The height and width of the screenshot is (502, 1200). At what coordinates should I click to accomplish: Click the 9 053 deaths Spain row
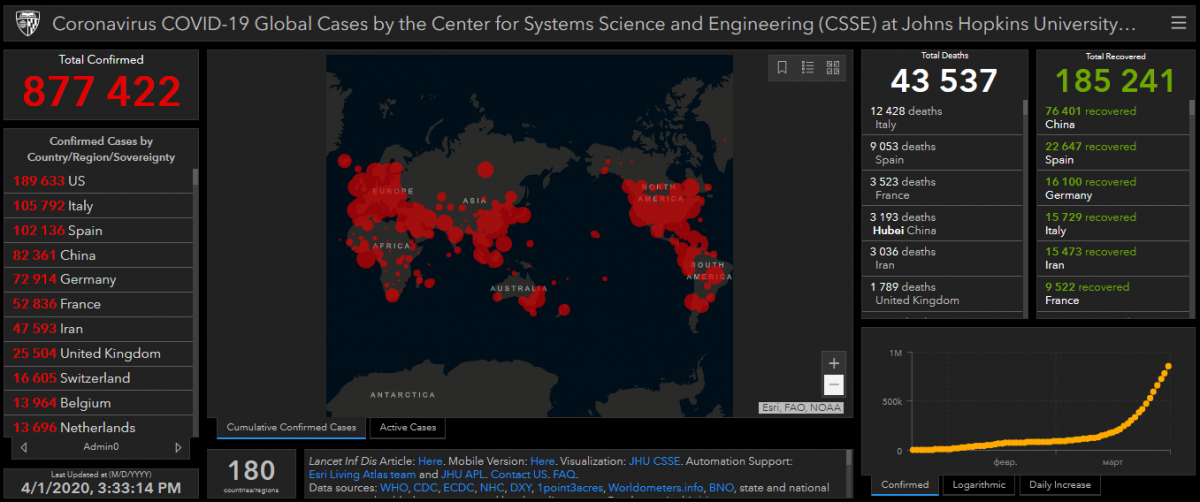point(941,153)
